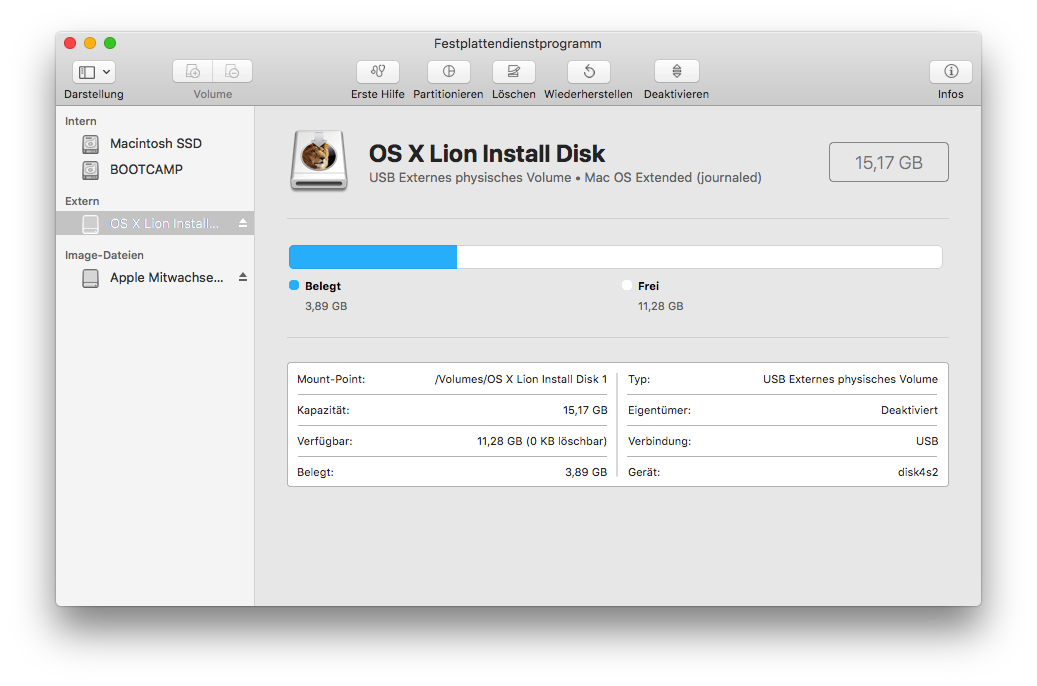The height and width of the screenshot is (686, 1037).
Task: Click the Verbindung value USB
Action: coord(927,441)
